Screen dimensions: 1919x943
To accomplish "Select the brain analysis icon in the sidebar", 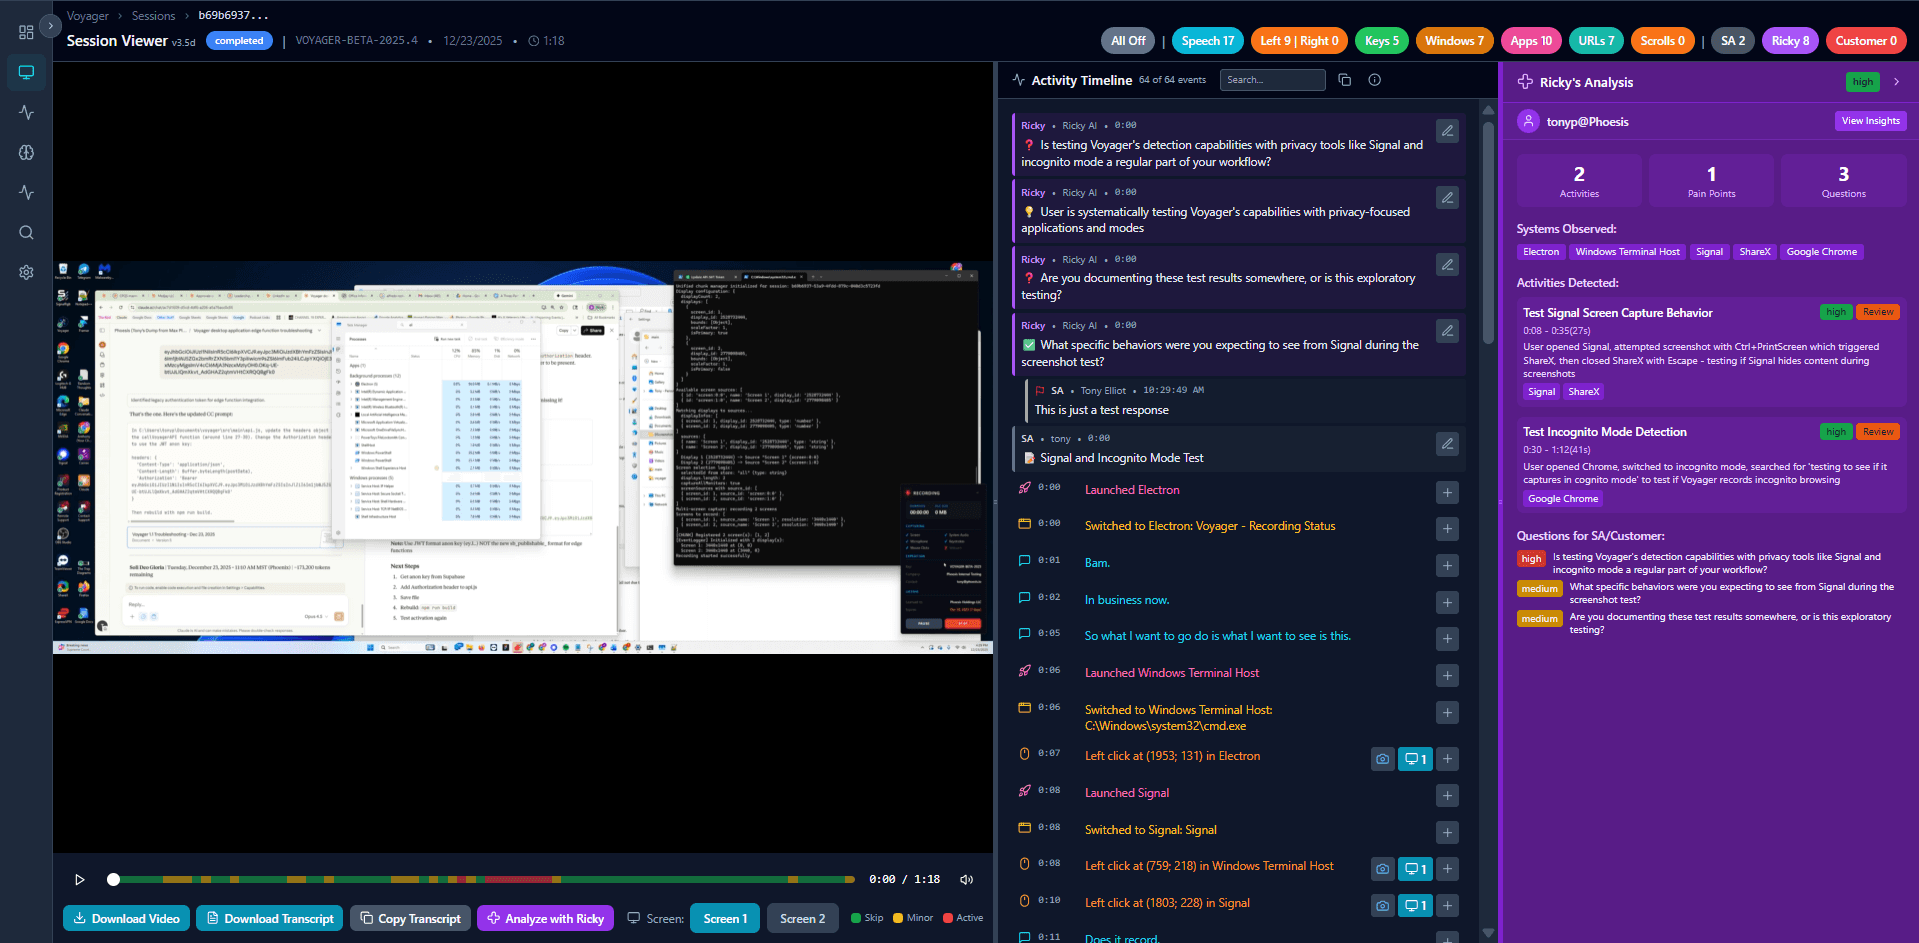I will point(26,152).
